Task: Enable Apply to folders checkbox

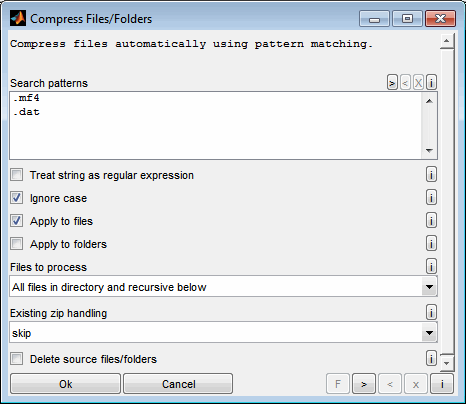Action: click(17, 244)
